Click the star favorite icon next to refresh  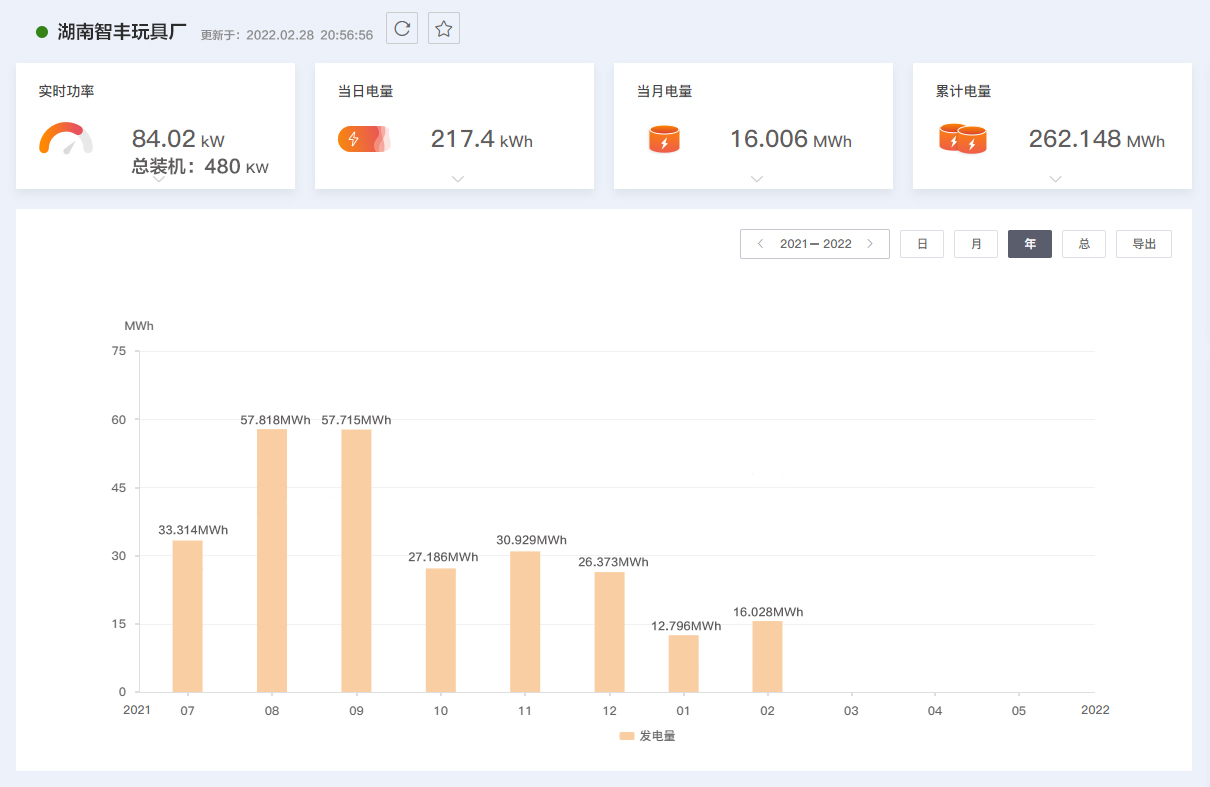click(443, 29)
